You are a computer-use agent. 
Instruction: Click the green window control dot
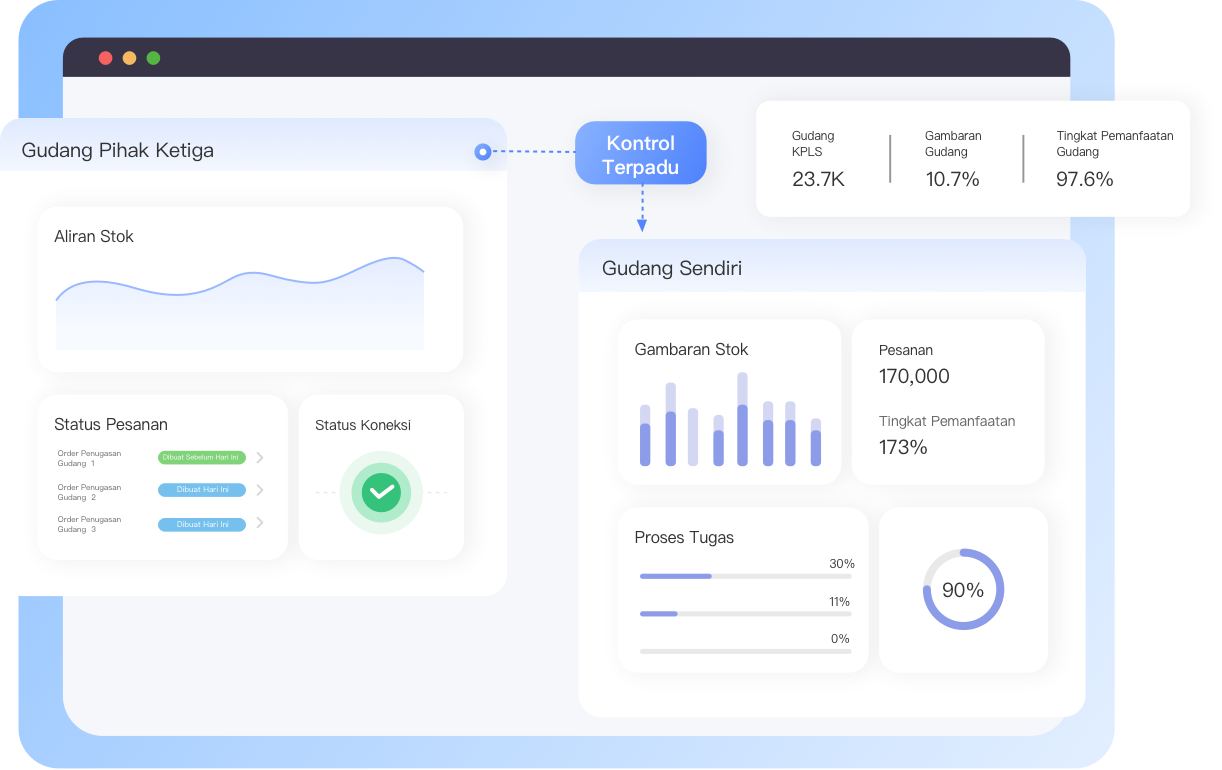click(153, 58)
